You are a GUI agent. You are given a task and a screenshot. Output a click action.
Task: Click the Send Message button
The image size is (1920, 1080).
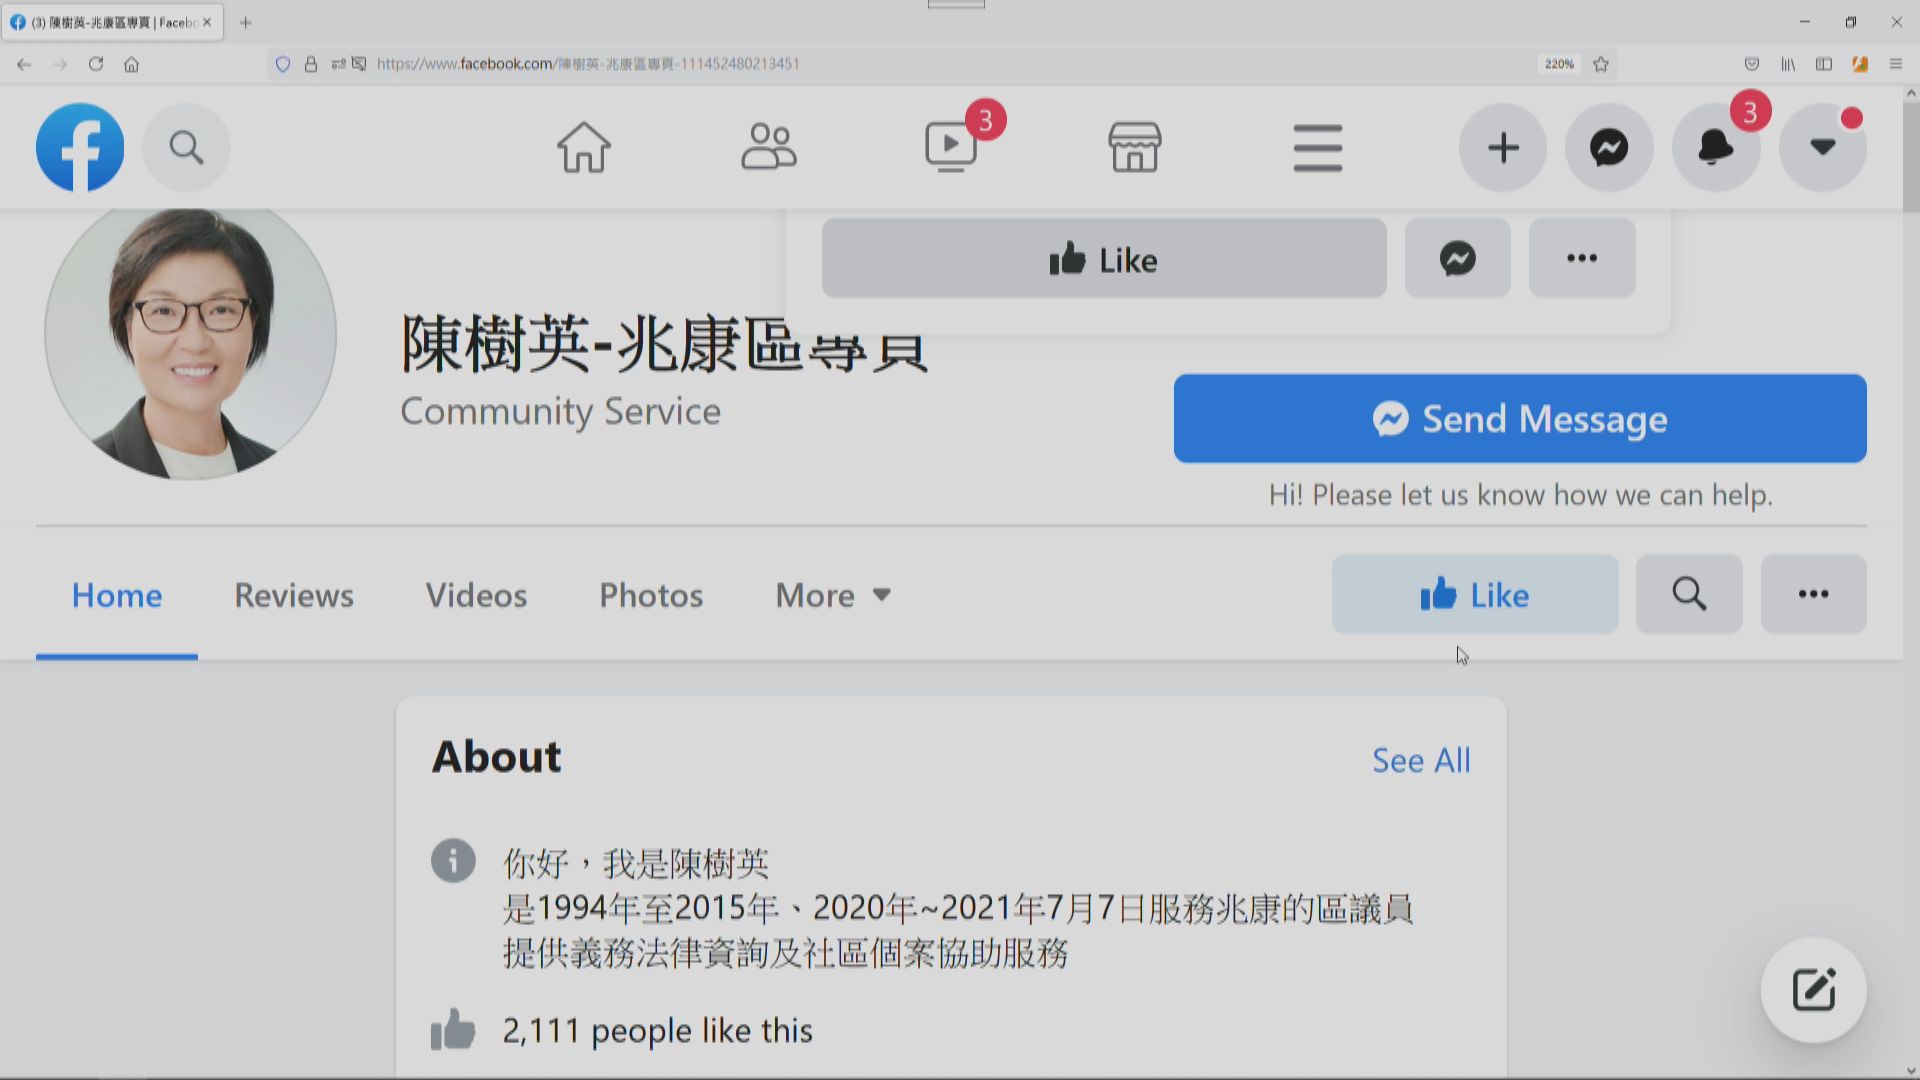[1520, 419]
